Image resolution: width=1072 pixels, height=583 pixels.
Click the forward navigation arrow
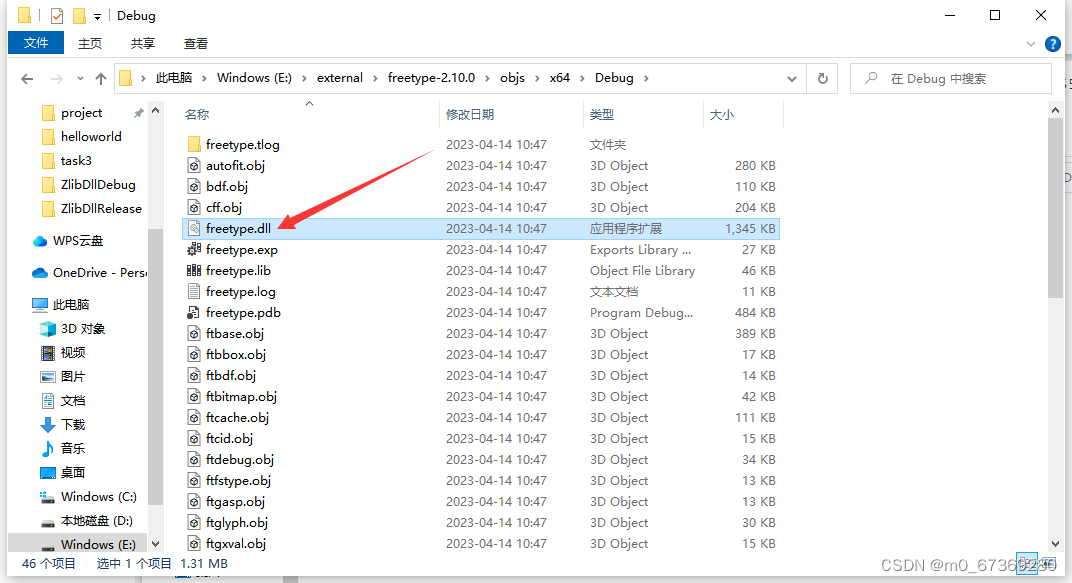(57, 79)
